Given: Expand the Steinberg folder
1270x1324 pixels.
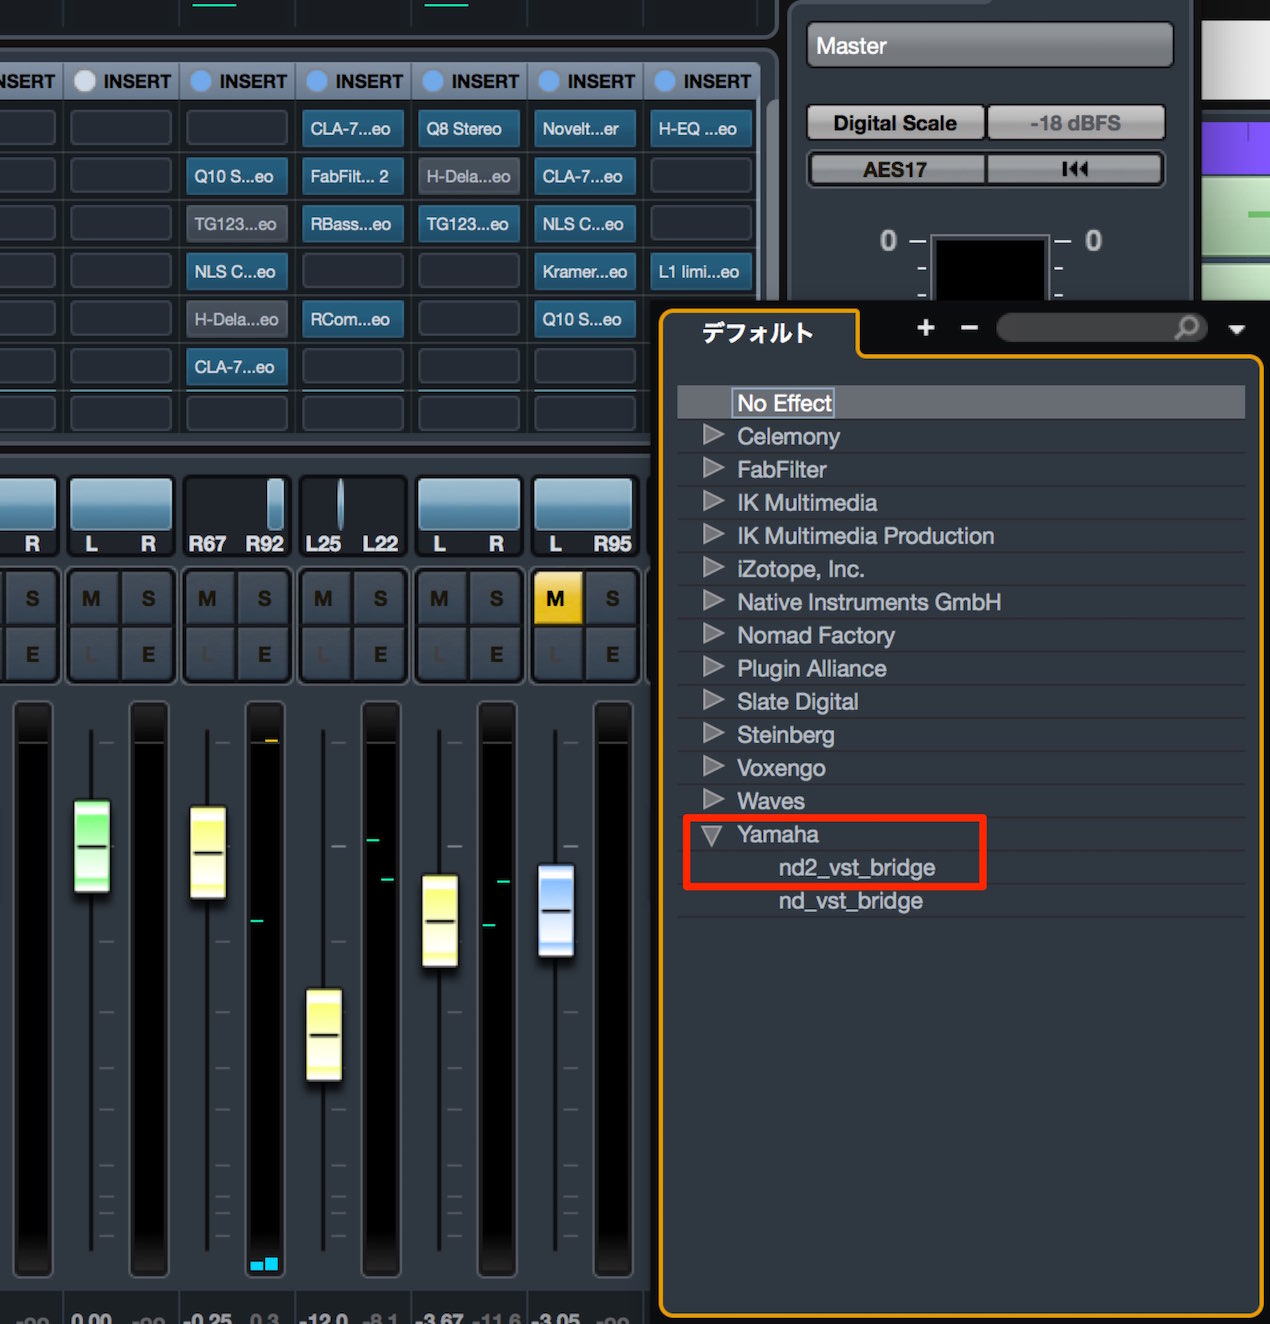Looking at the screenshot, I should tap(713, 733).
